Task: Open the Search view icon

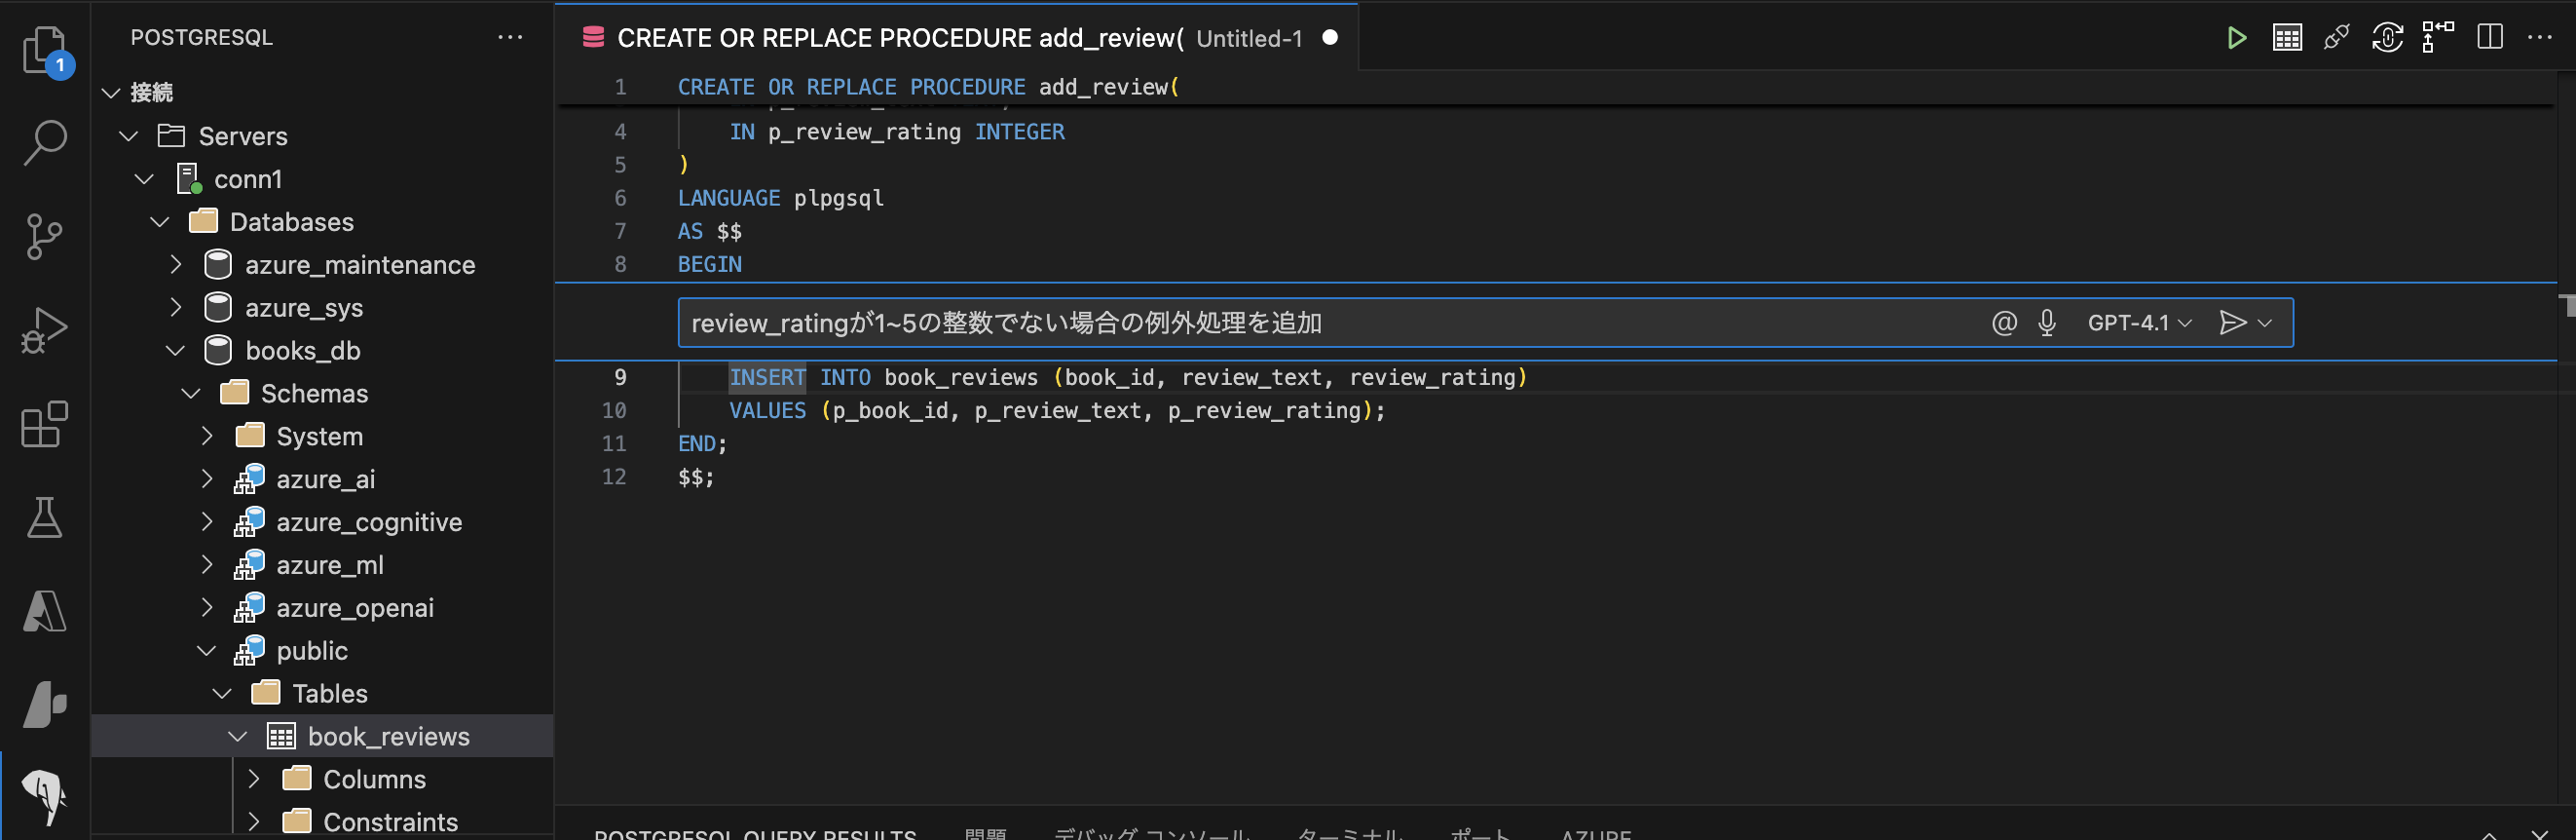Action: (45, 143)
